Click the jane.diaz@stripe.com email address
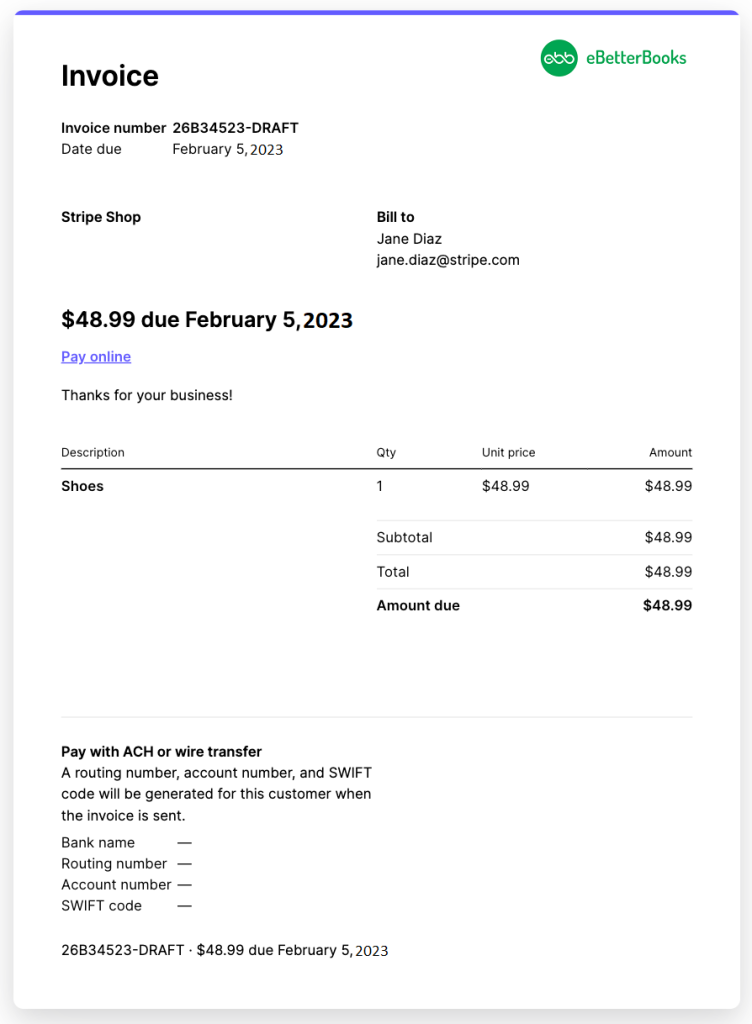 [x=448, y=260]
